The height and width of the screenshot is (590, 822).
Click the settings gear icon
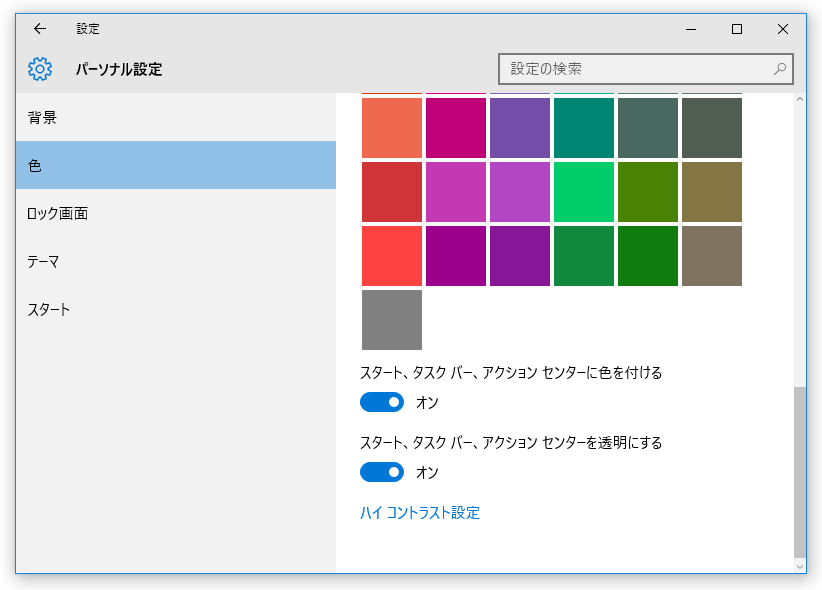[x=40, y=69]
